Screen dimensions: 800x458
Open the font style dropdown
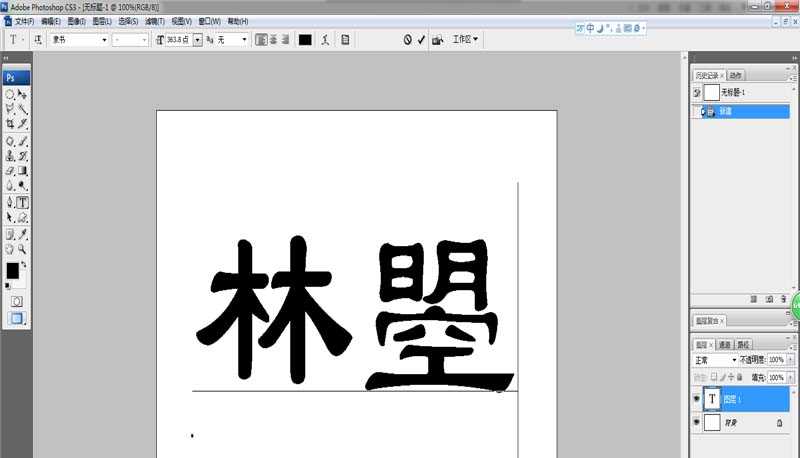click(144, 40)
